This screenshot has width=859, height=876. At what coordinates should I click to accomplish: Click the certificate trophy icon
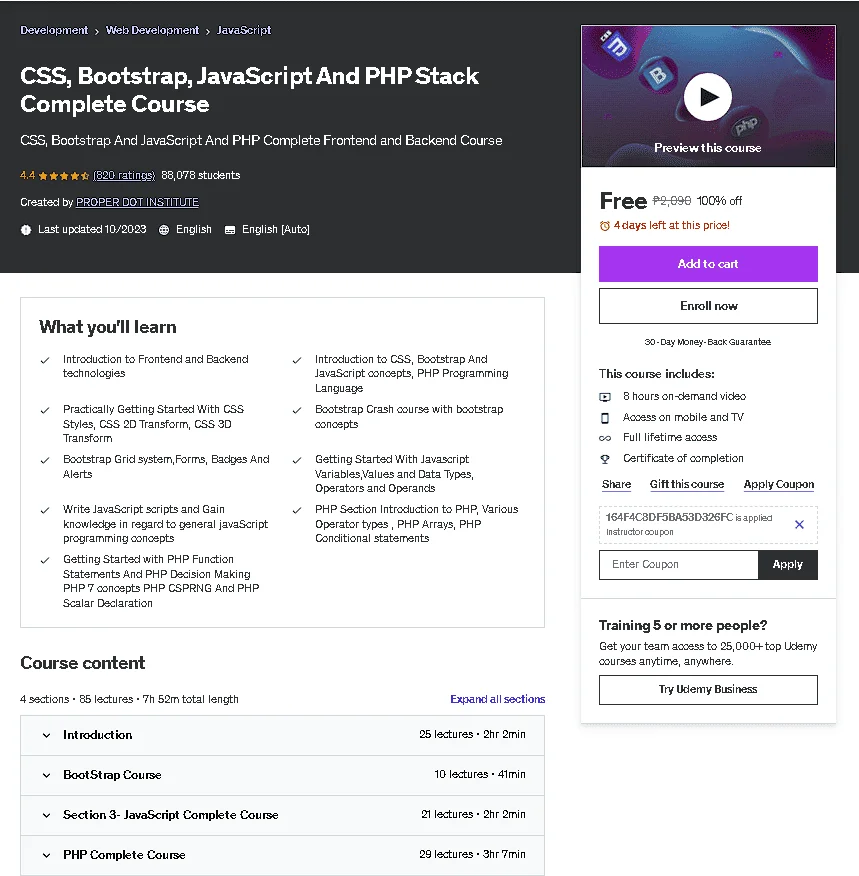(605, 459)
